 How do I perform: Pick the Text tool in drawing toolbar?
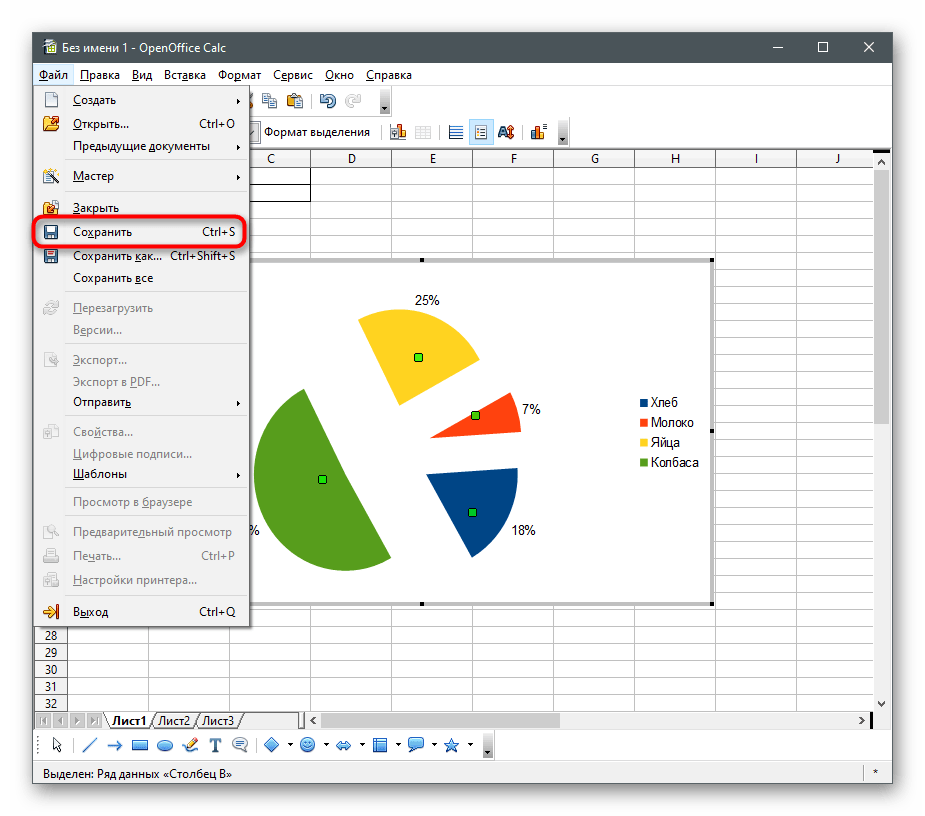point(215,745)
